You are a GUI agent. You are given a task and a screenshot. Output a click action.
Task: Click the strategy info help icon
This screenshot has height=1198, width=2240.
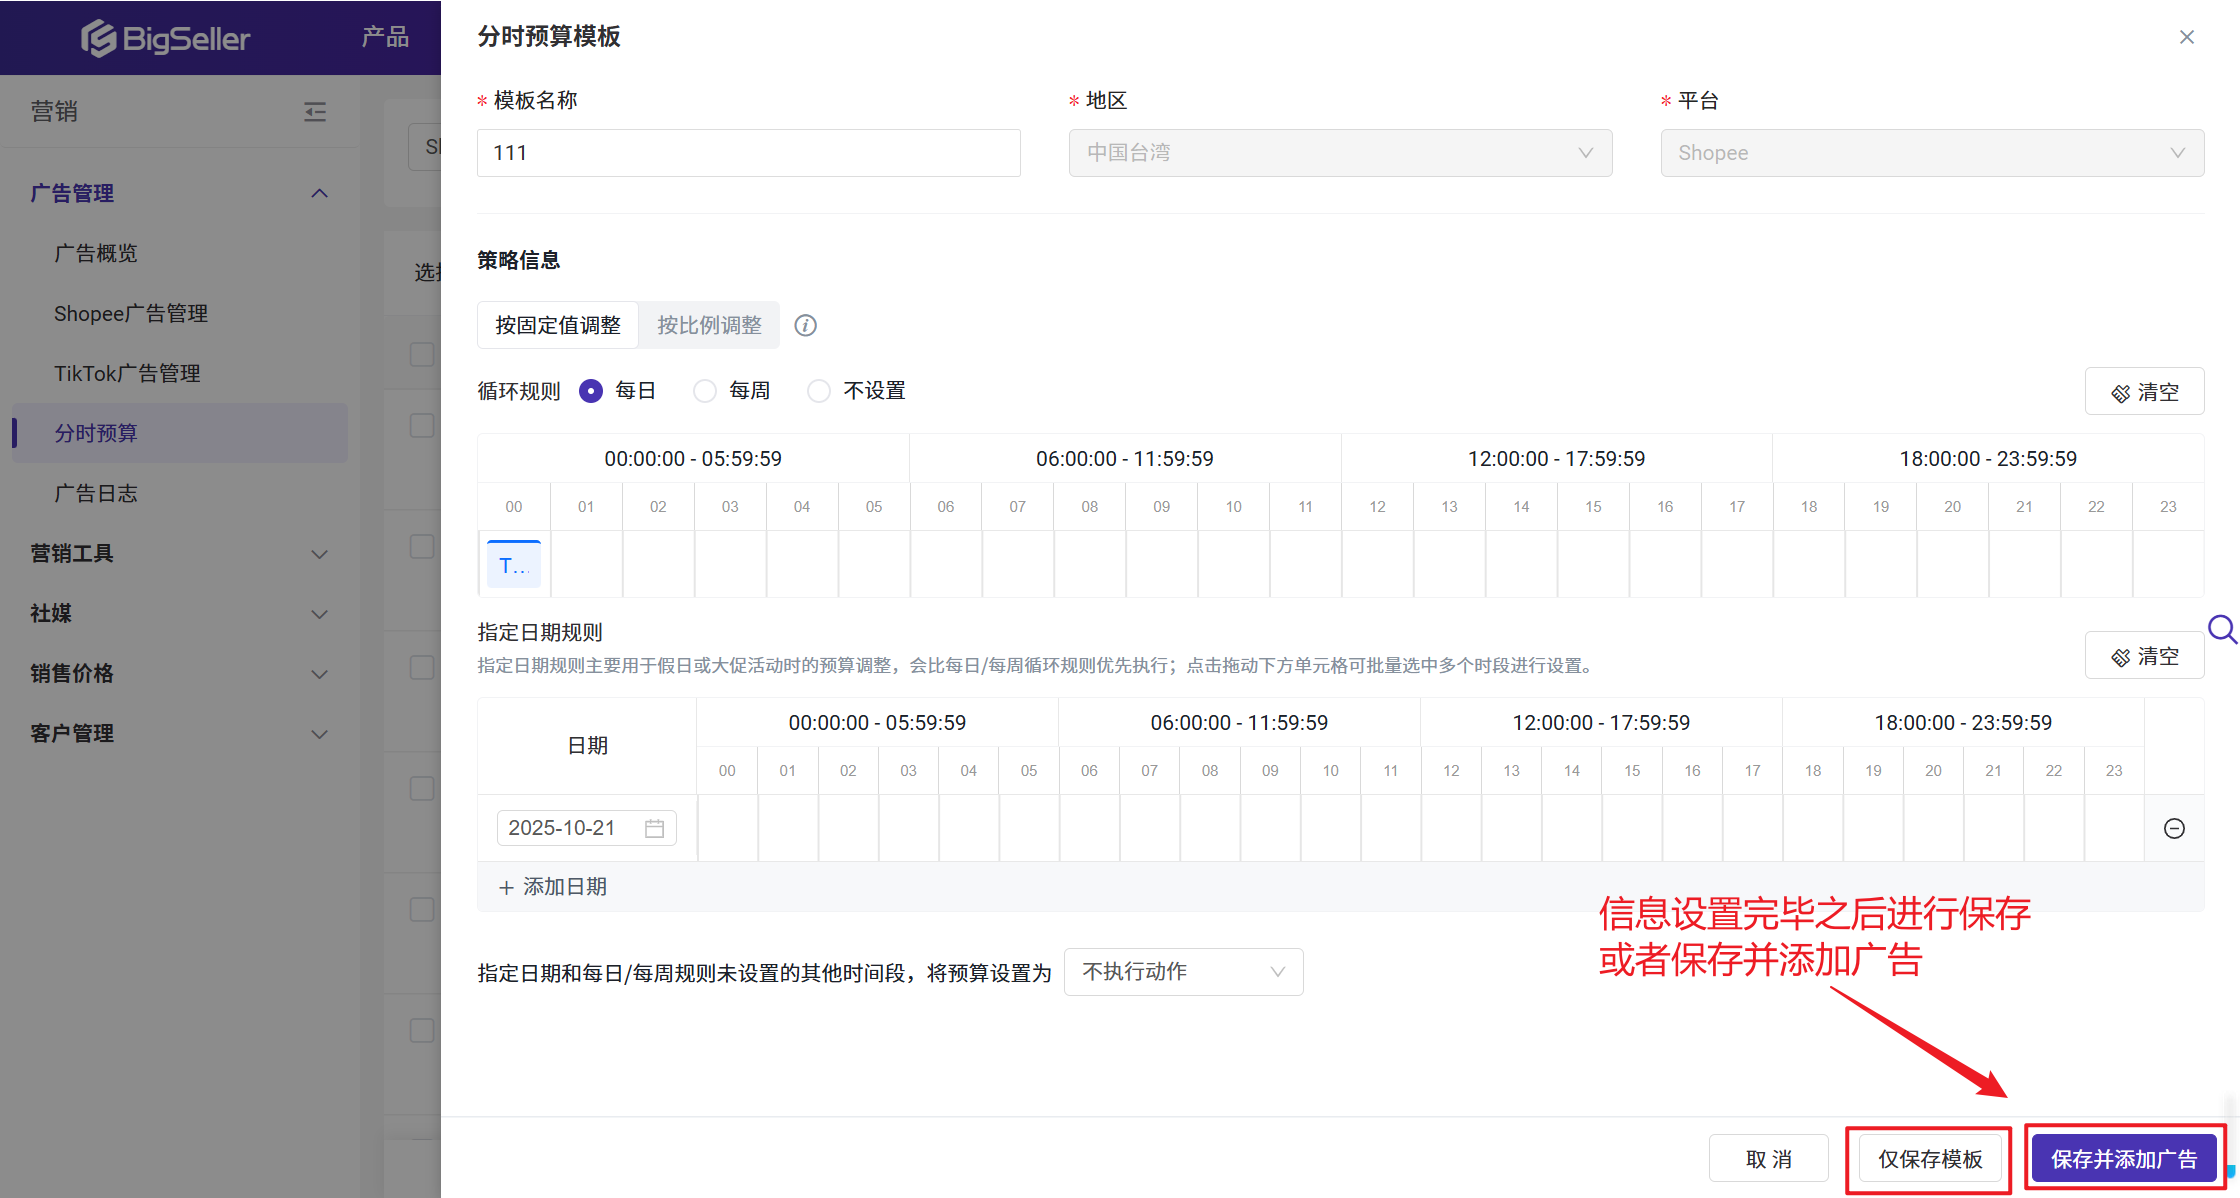pyautogui.click(x=805, y=325)
